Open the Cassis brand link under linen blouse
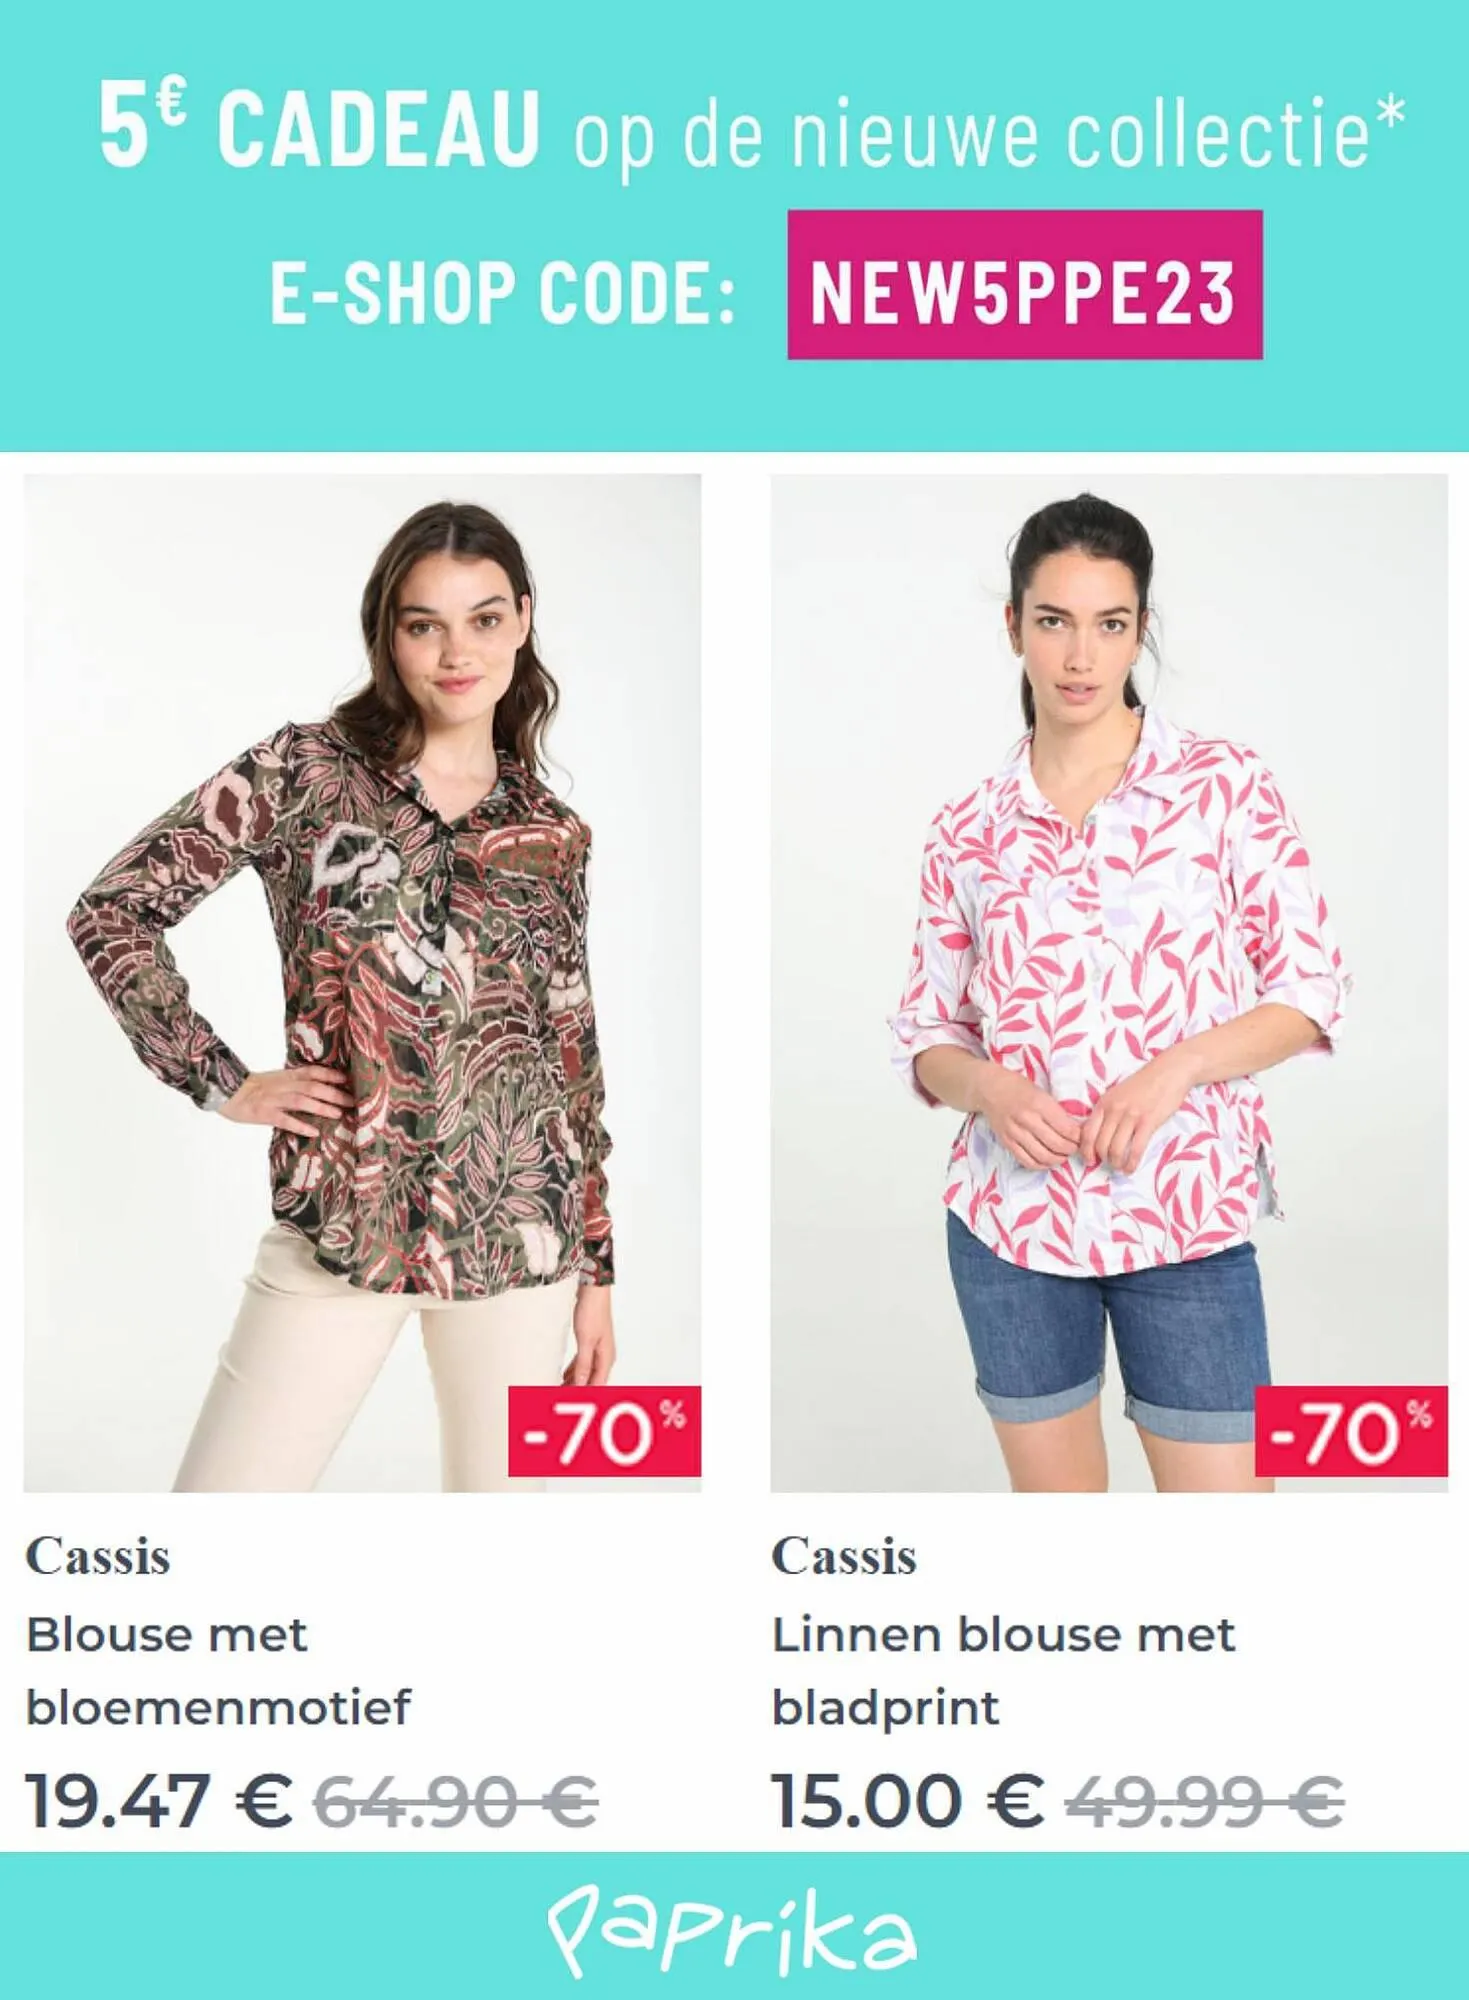This screenshot has height=2000, width=1469. click(x=844, y=1557)
